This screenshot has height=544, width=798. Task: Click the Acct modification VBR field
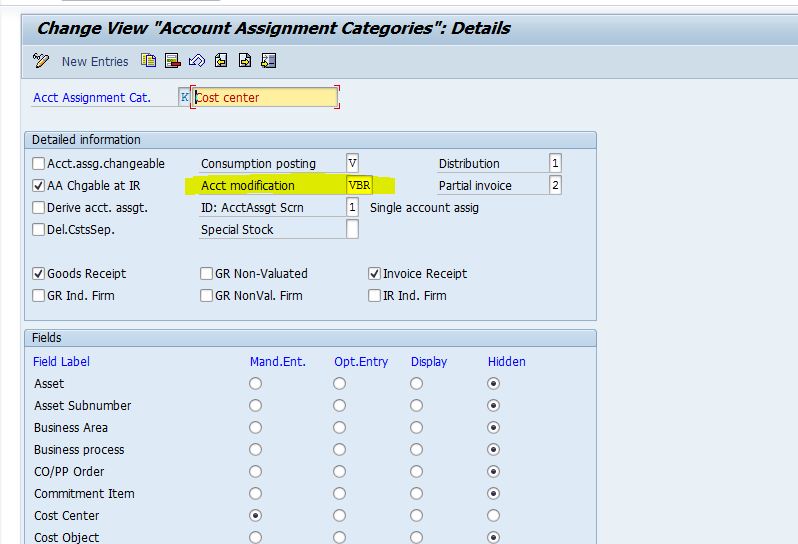click(x=359, y=185)
